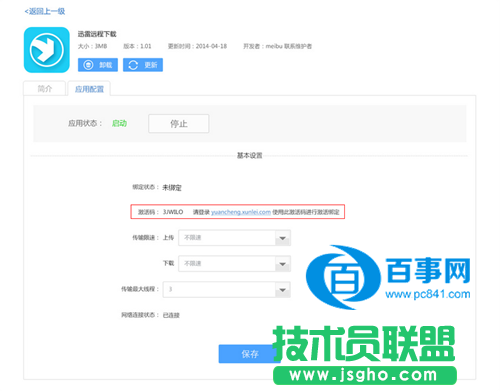The width and height of the screenshot is (500, 391).
Task: Click the 卸载 uninstall button
Action: 98,65
